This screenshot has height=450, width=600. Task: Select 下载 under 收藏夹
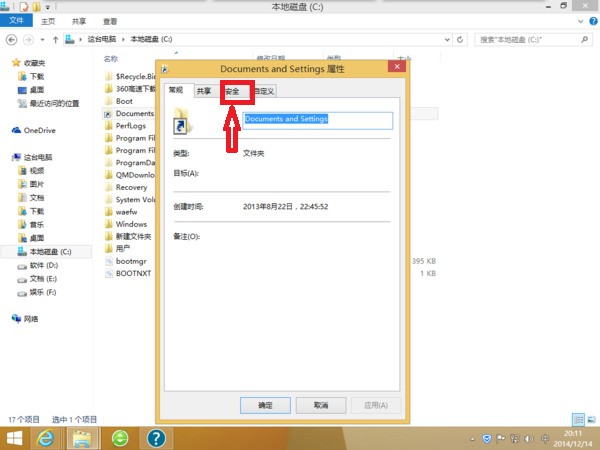click(31, 77)
